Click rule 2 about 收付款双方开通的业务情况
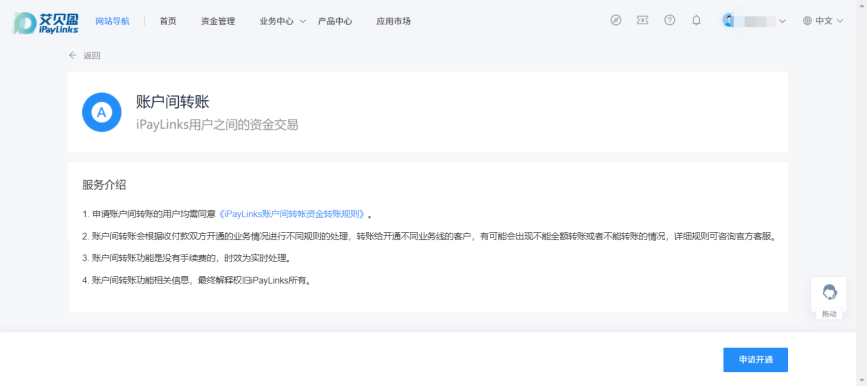 (430, 236)
